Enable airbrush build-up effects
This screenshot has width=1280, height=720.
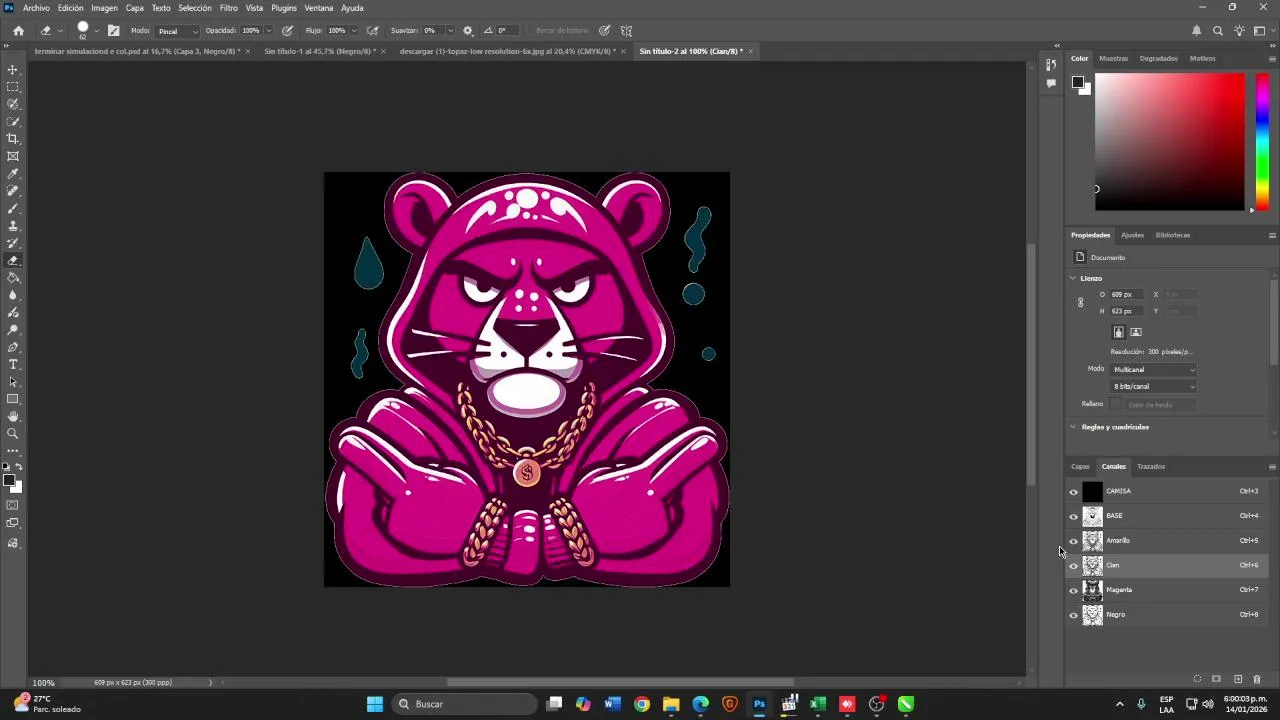373,31
